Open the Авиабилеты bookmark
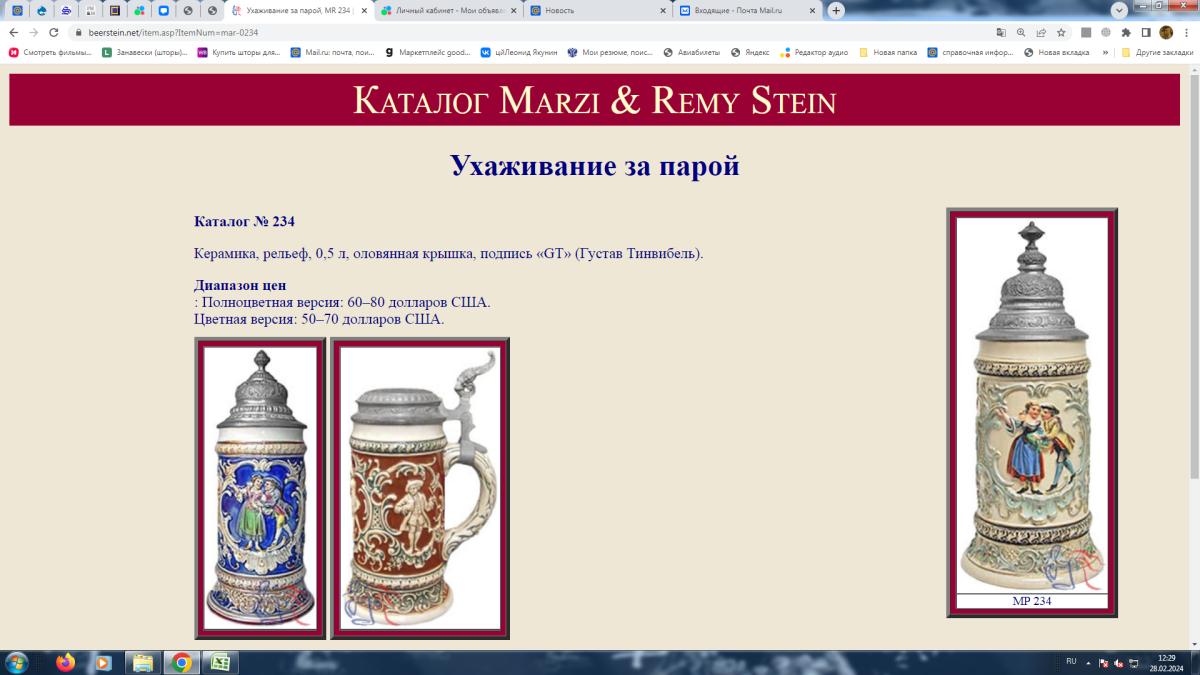 pyautogui.click(x=691, y=52)
